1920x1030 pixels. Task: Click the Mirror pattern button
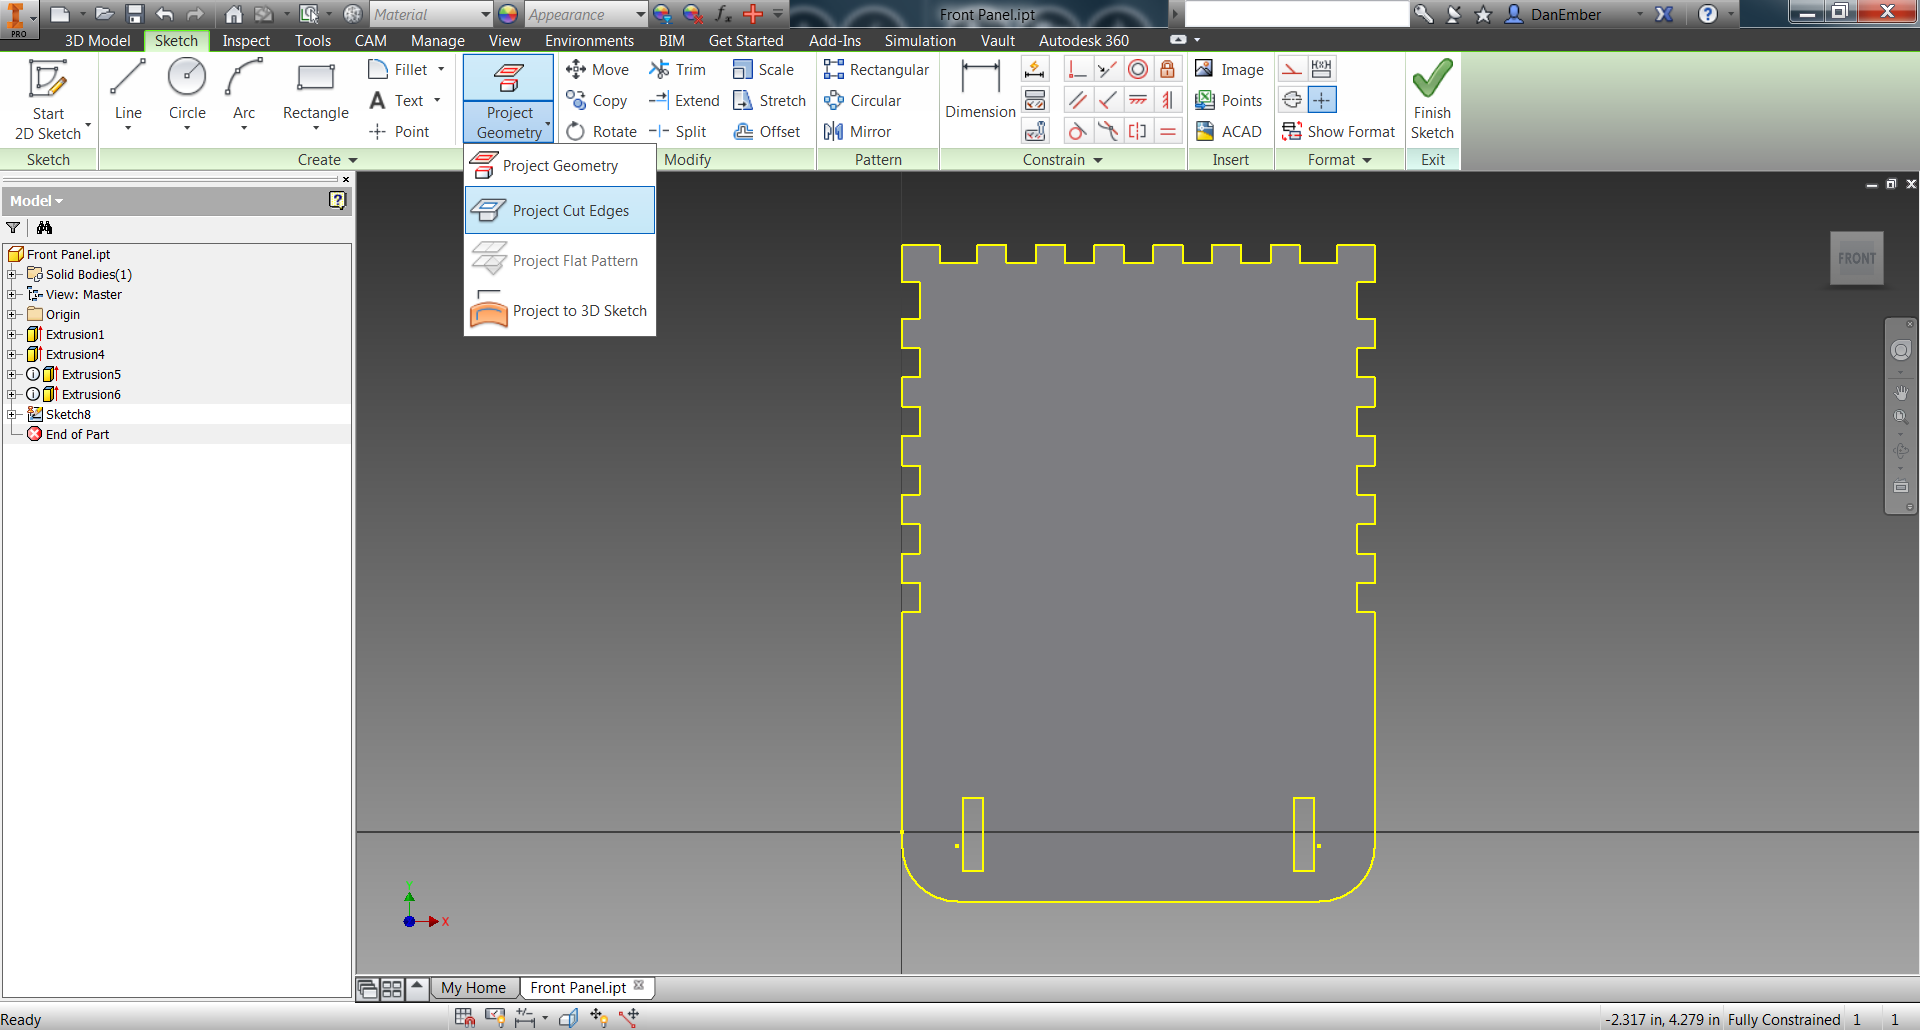click(x=857, y=131)
